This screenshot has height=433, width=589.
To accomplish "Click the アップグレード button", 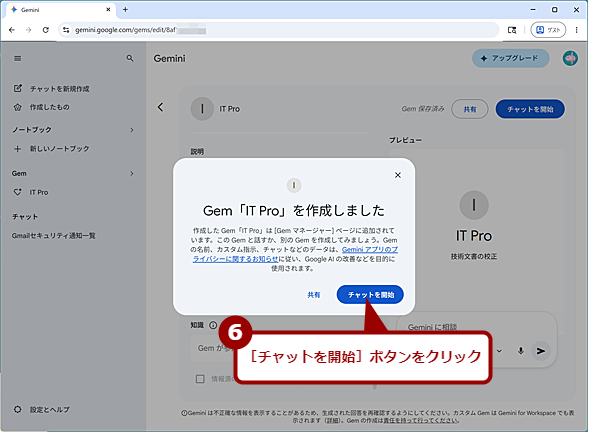I will coord(510,58).
